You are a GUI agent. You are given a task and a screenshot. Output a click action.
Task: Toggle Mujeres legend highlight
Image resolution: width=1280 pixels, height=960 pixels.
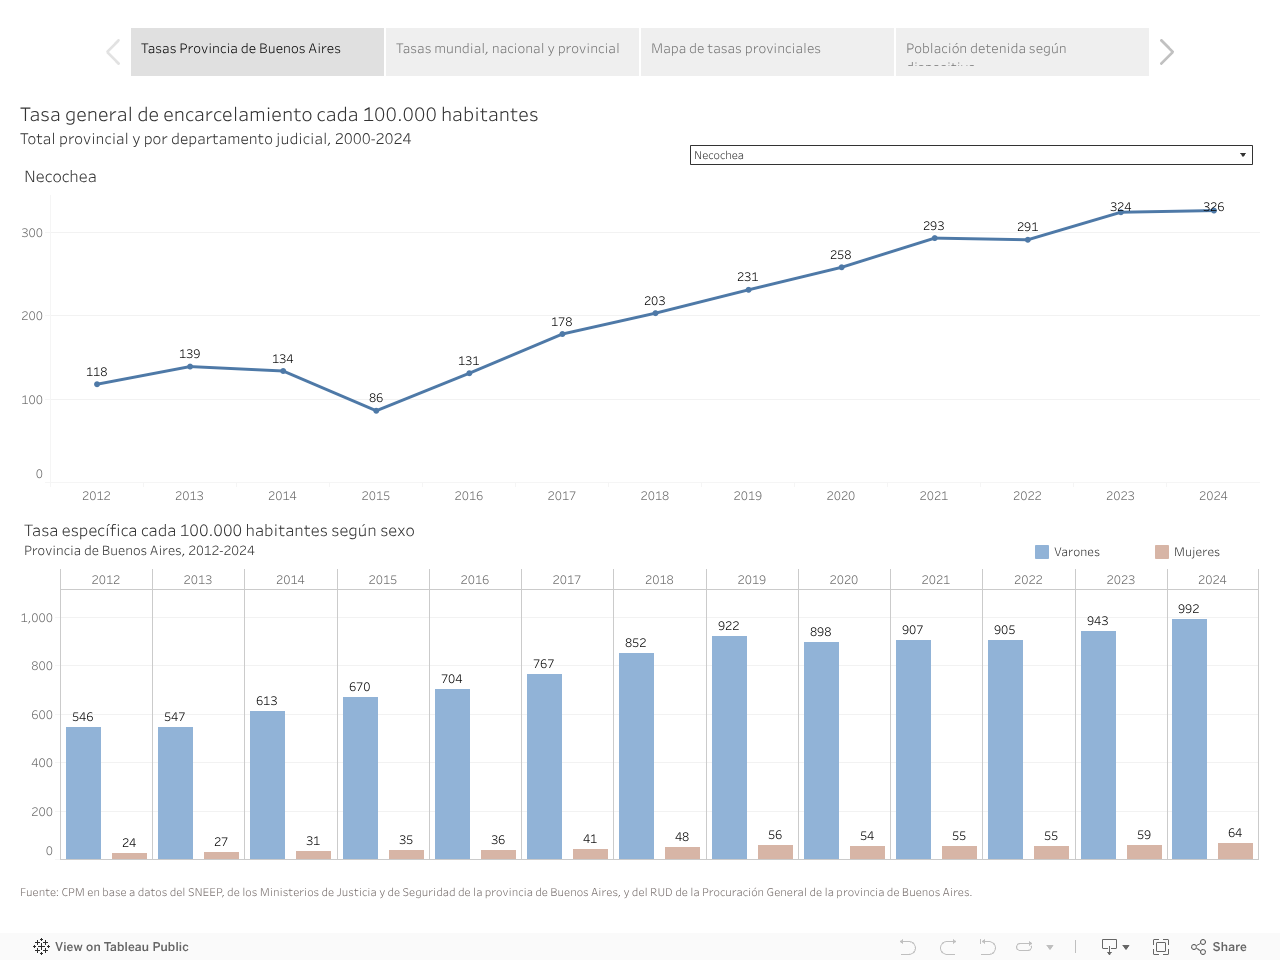[1186, 552]
